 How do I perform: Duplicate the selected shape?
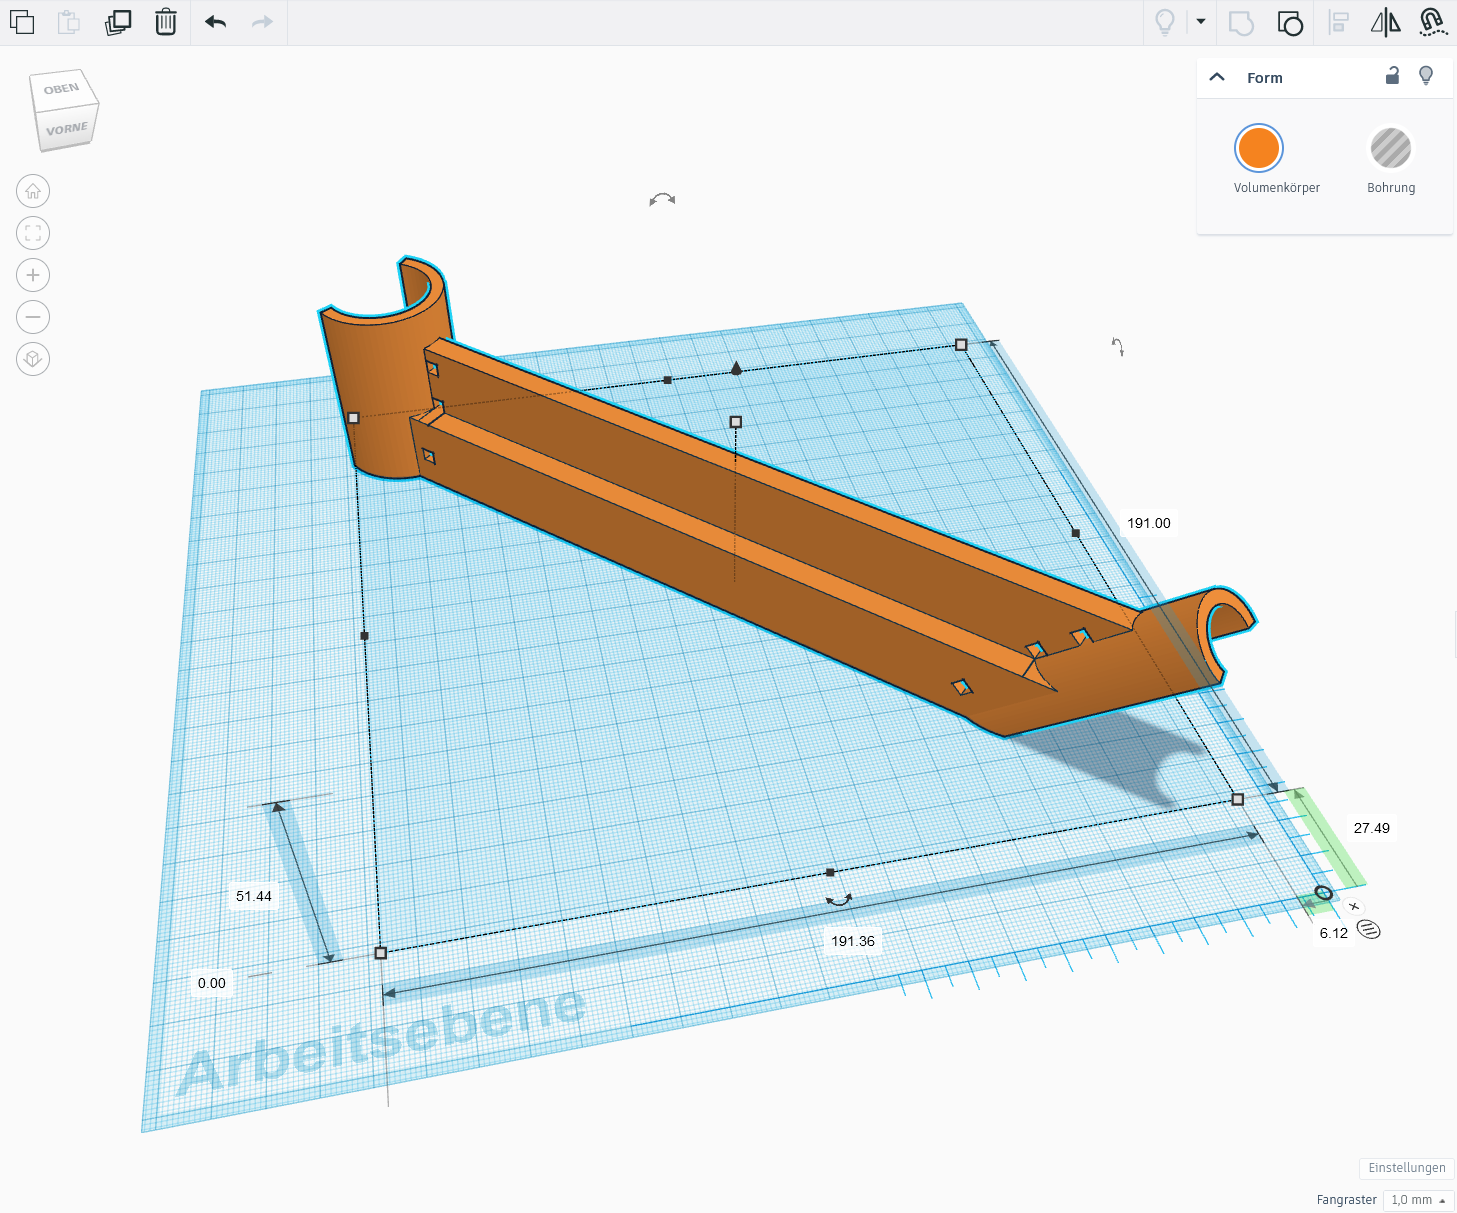(118, 22)
